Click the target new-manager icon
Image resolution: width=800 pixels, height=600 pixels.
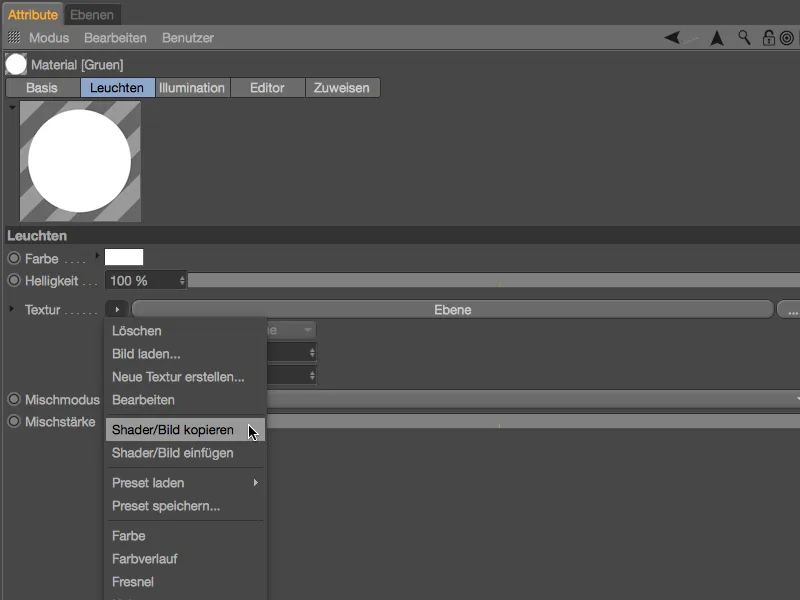pos(787,38)
